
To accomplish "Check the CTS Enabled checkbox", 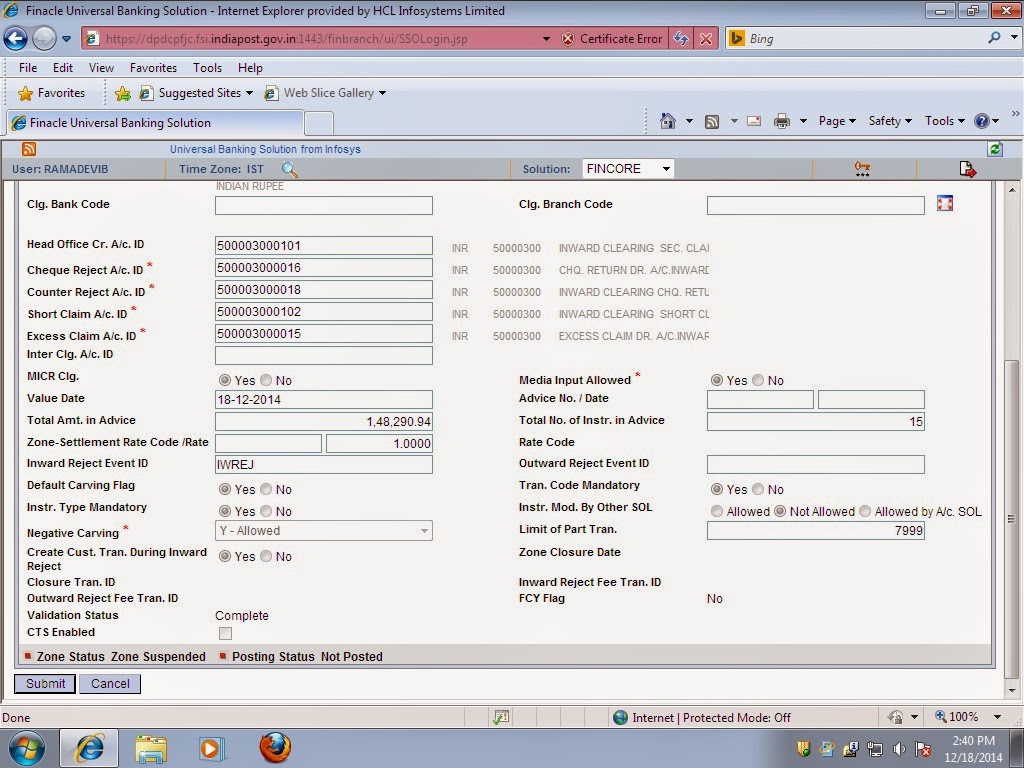I will 225,632.
